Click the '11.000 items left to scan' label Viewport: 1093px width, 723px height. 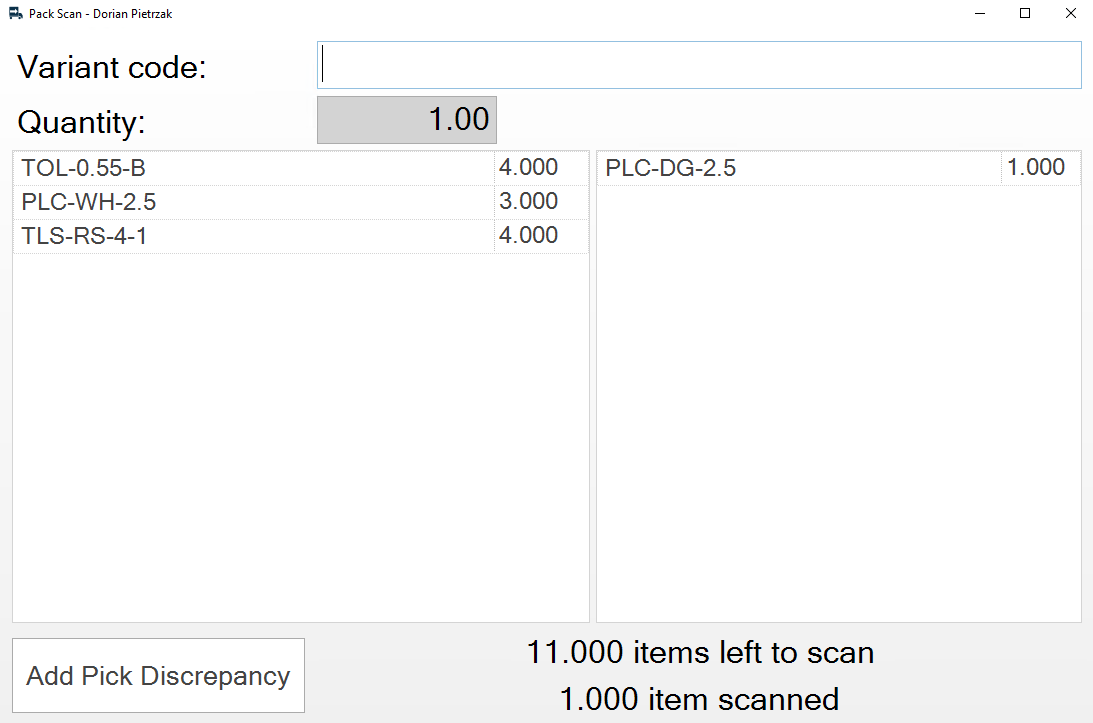tap(700, 653)
